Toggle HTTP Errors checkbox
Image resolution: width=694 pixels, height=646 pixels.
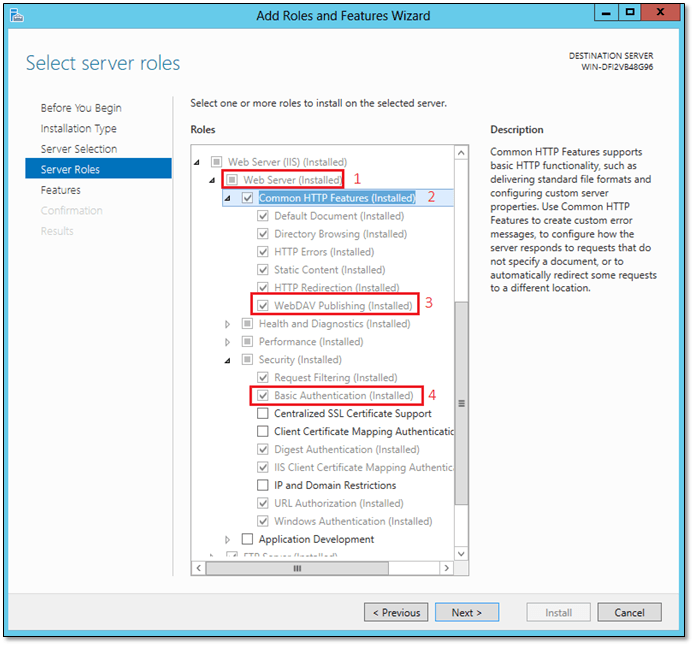263,252
